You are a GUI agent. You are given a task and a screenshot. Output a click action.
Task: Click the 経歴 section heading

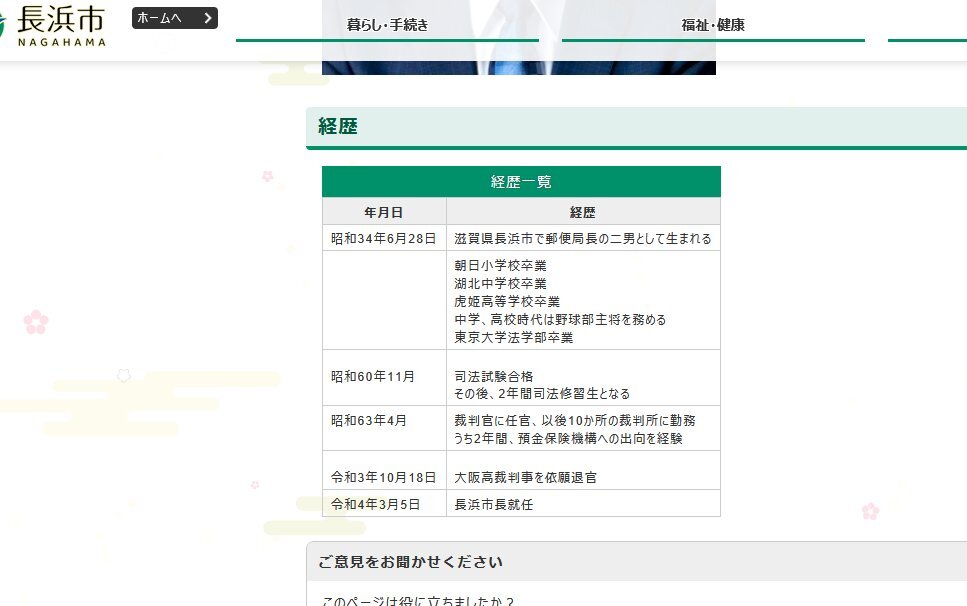click(x=338, y=127)
